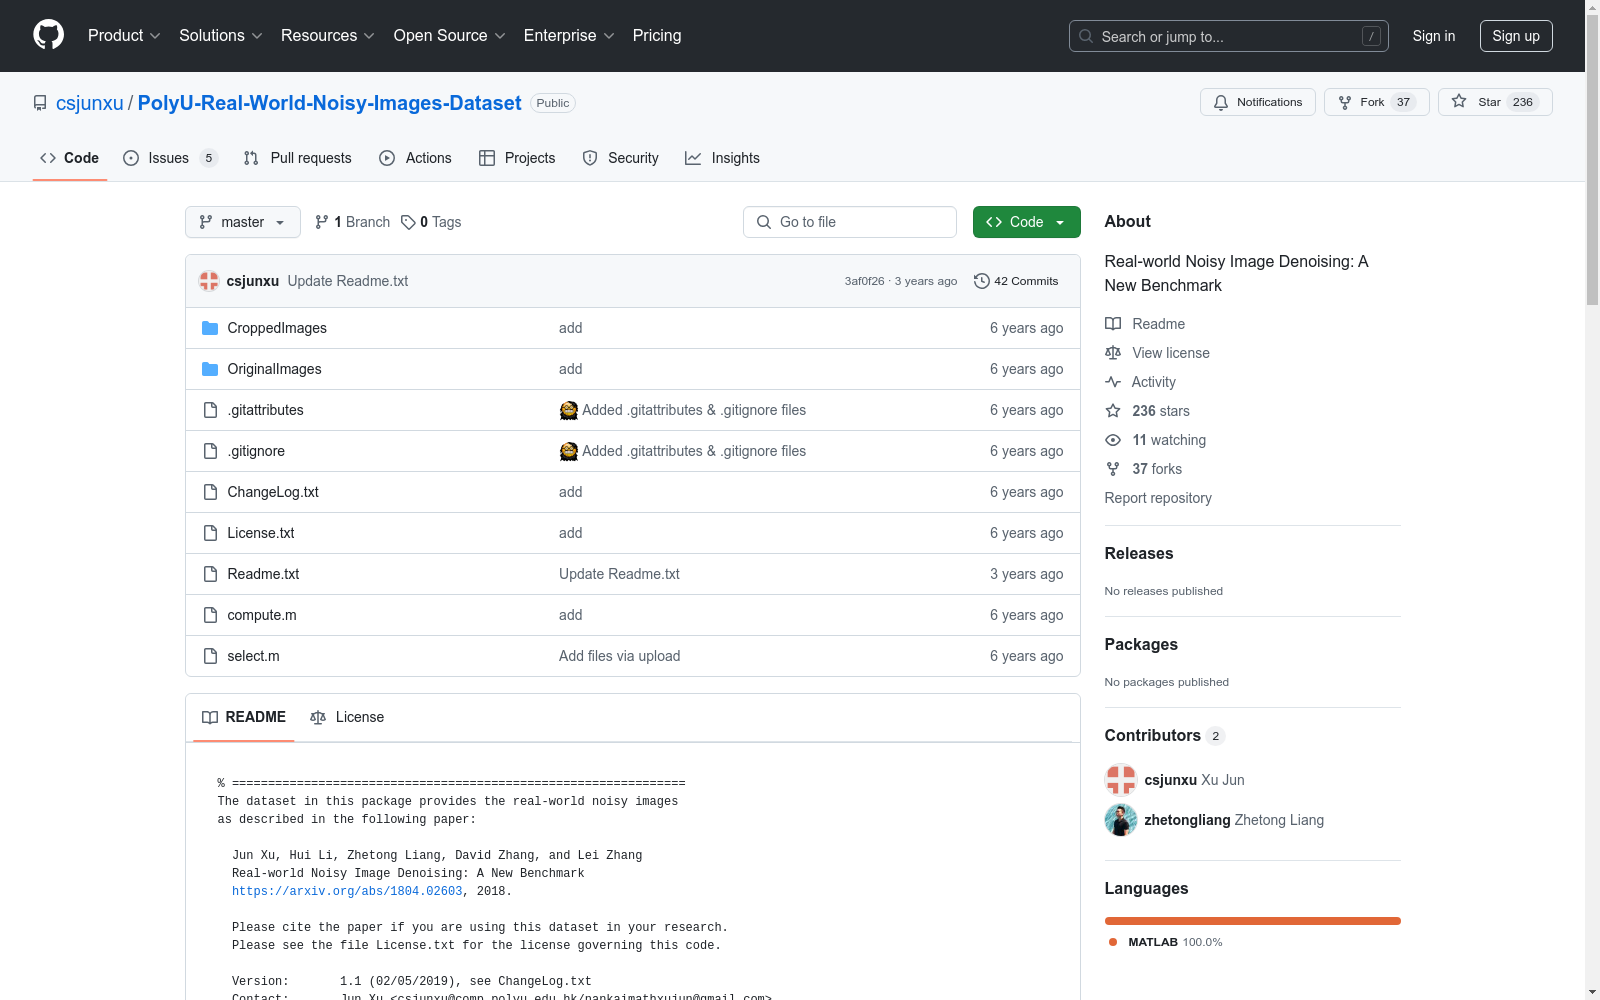Open the arxiv.org paper link
Screen dimensions: 1600x1000
pyautogui.click(x=347, y=891)
